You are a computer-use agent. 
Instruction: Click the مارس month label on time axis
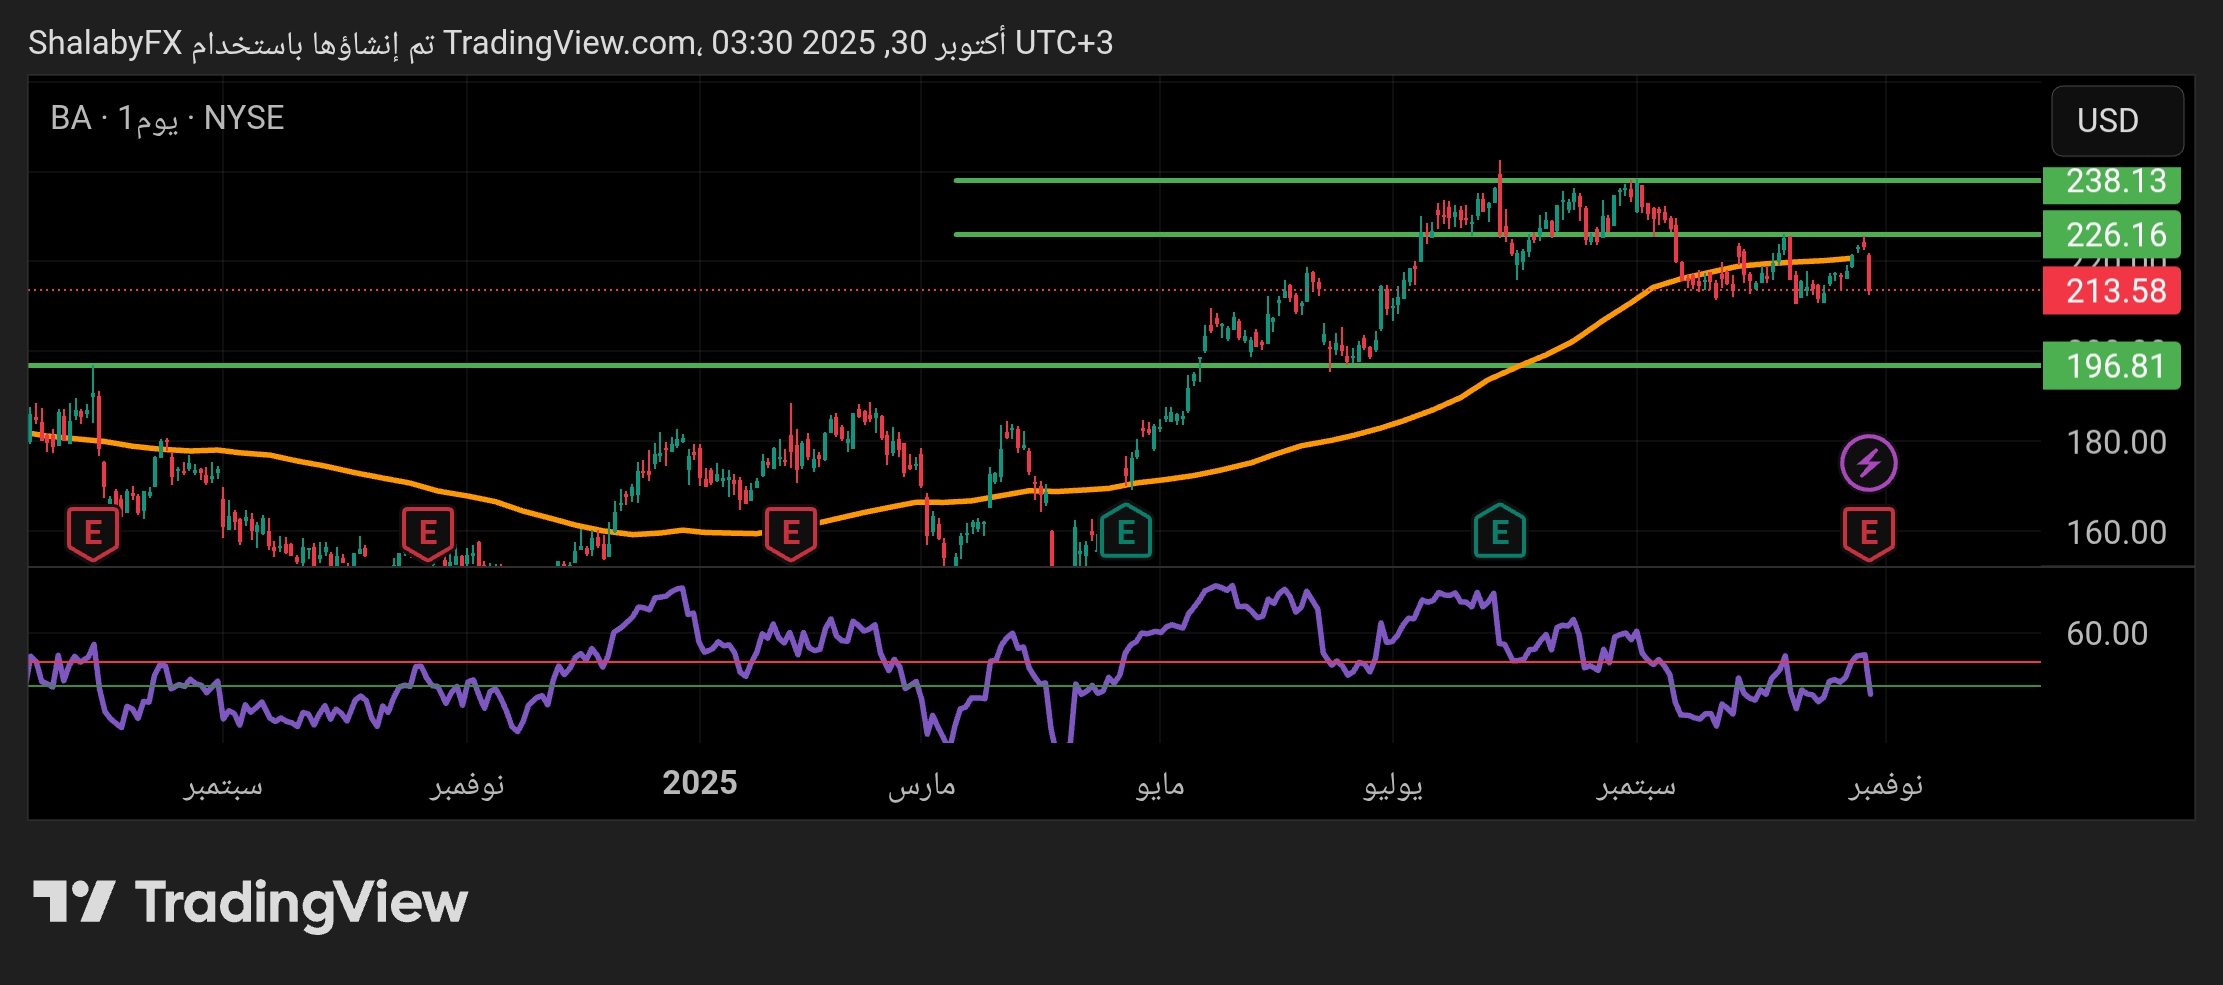pos(921,785)
